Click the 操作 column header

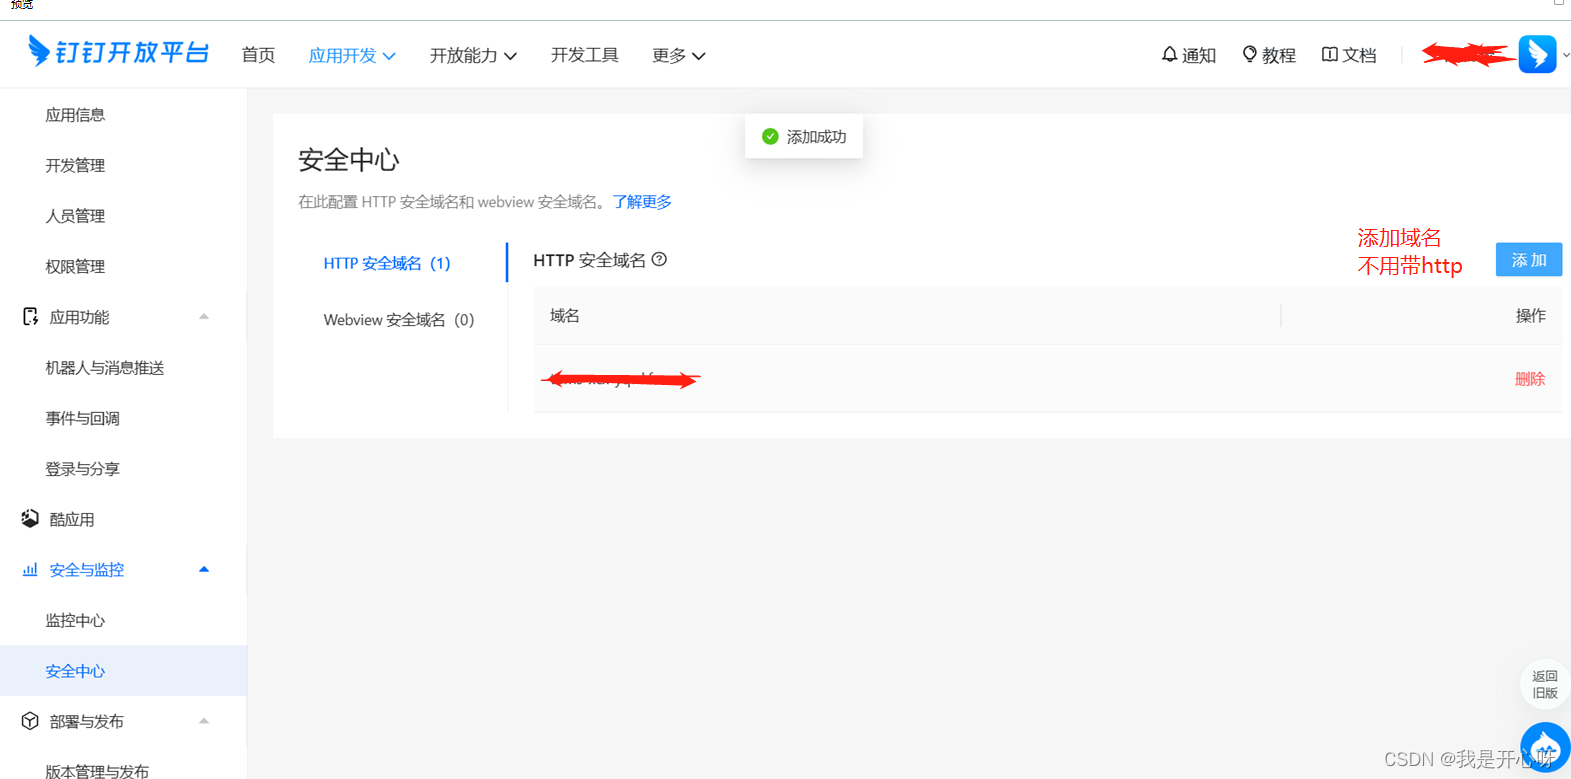click(x=1531, y=316)
